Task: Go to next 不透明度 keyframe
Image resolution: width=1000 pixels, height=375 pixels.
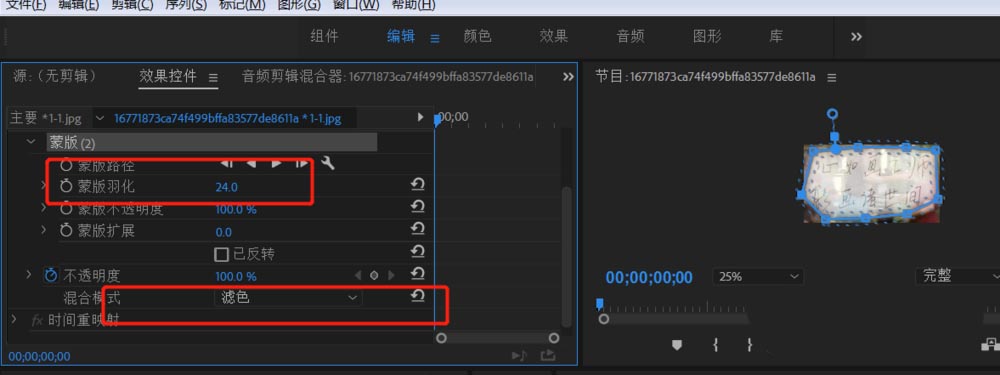Action: click(391, 276)
